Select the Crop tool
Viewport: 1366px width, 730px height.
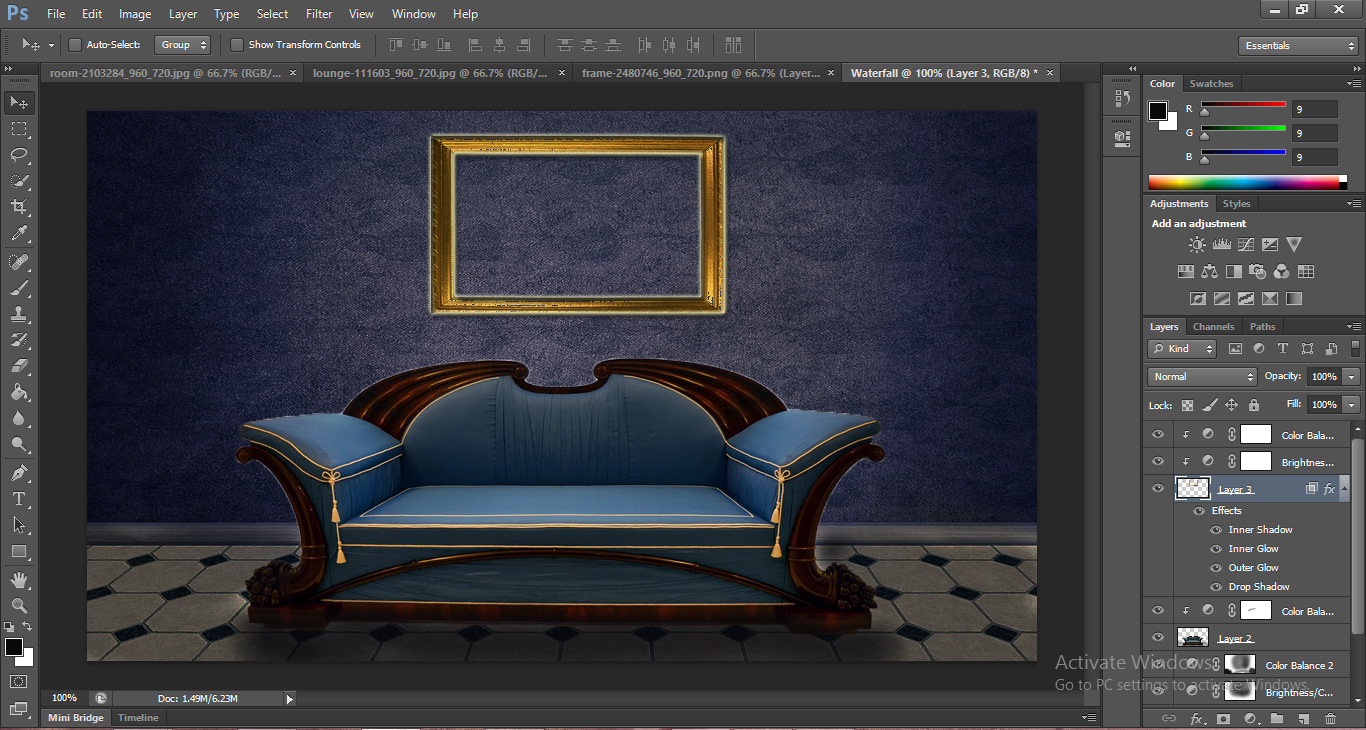click(x=19, y=207)
